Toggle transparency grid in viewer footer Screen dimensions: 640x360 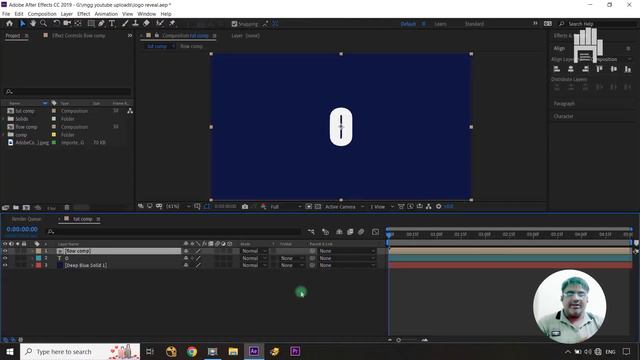[x=318, y=207]
